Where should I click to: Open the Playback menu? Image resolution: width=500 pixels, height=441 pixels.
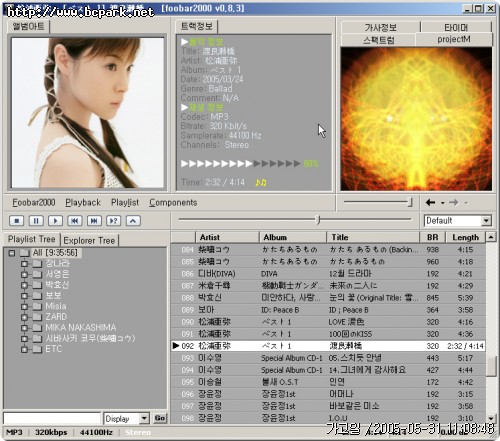(83, 202)
